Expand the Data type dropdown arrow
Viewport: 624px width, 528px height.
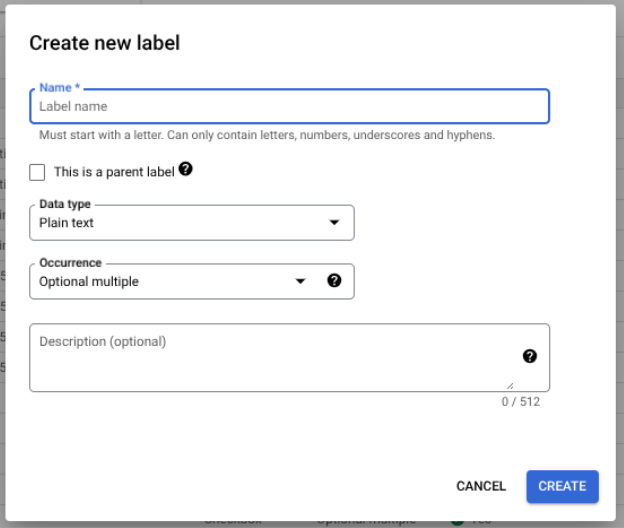coord(334,223)
